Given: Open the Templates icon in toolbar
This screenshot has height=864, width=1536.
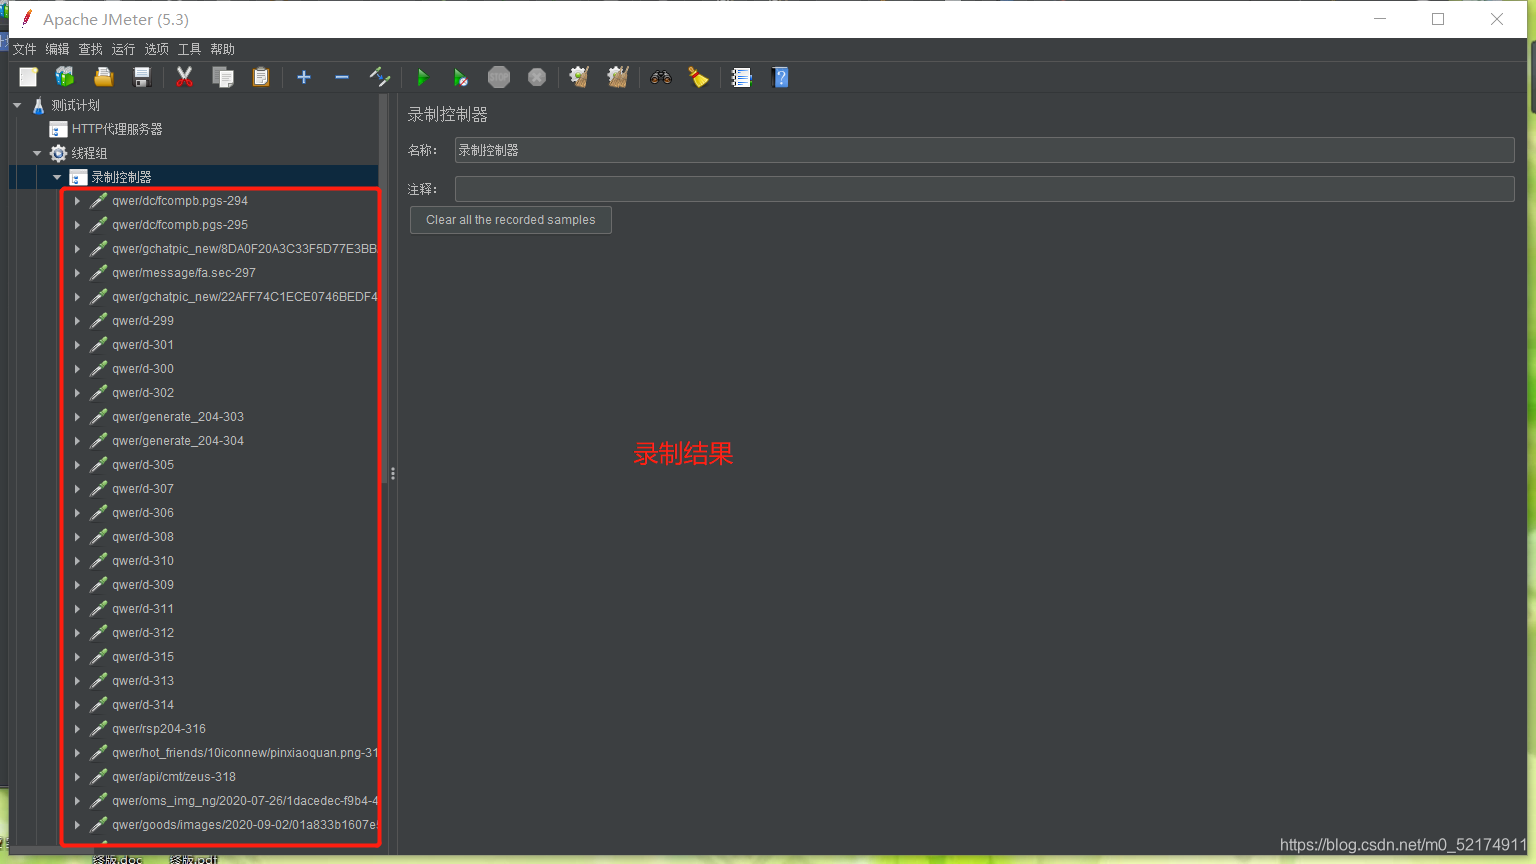Looking at the screenshot, I should coord(65,77).
